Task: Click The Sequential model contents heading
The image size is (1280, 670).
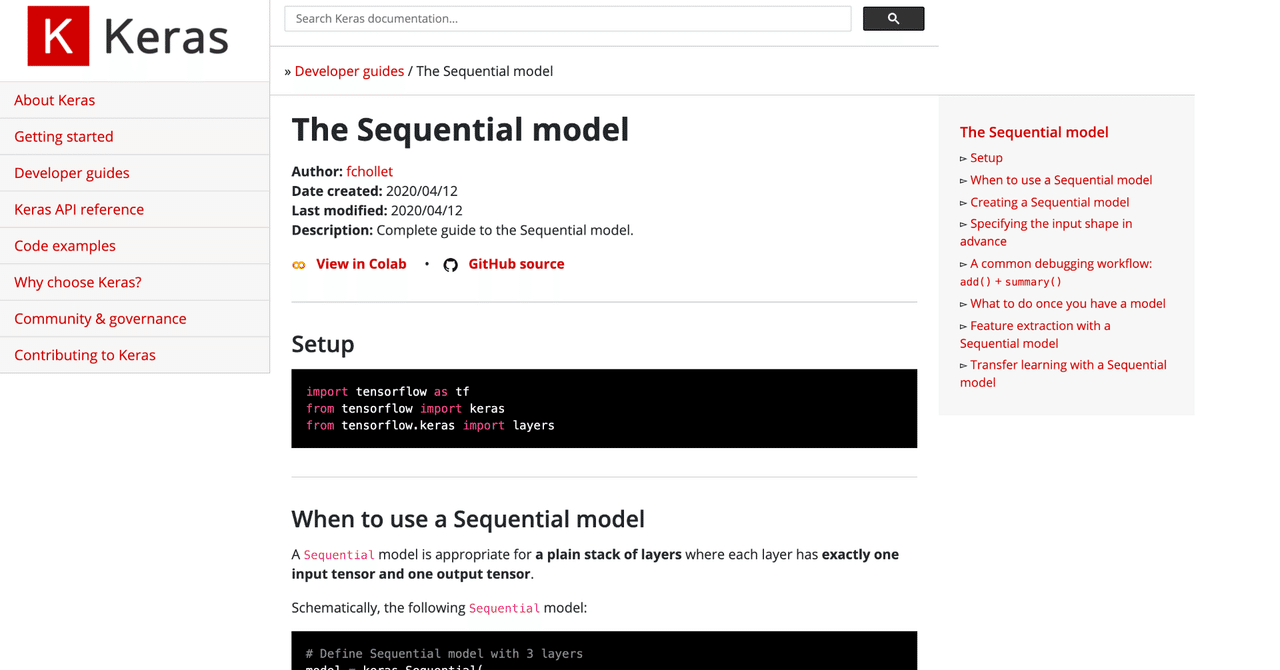Action: tap(1034, 132)
